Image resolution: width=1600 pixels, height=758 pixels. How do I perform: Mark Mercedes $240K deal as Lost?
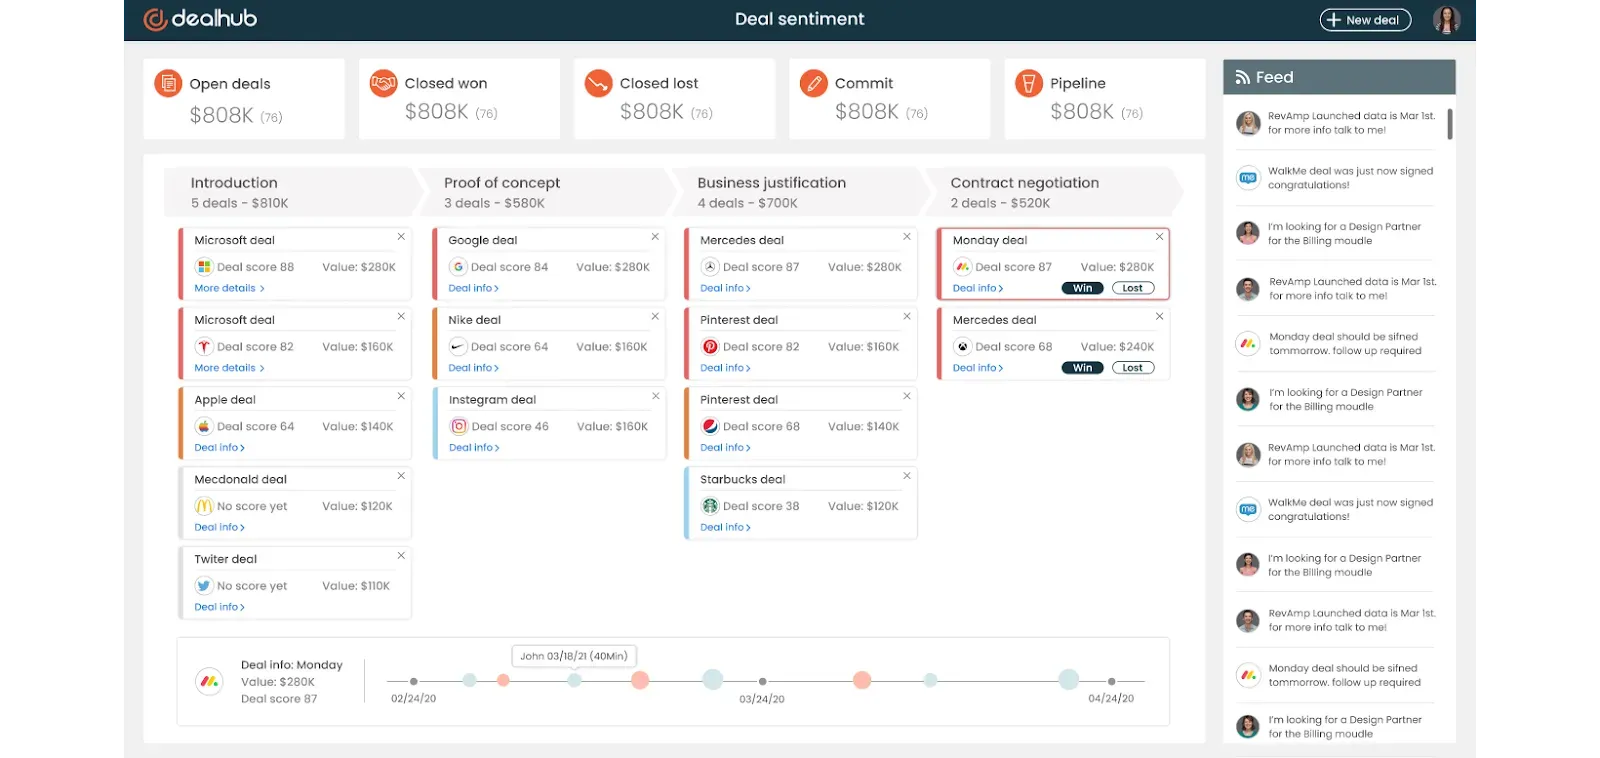tap(1133, 368)
